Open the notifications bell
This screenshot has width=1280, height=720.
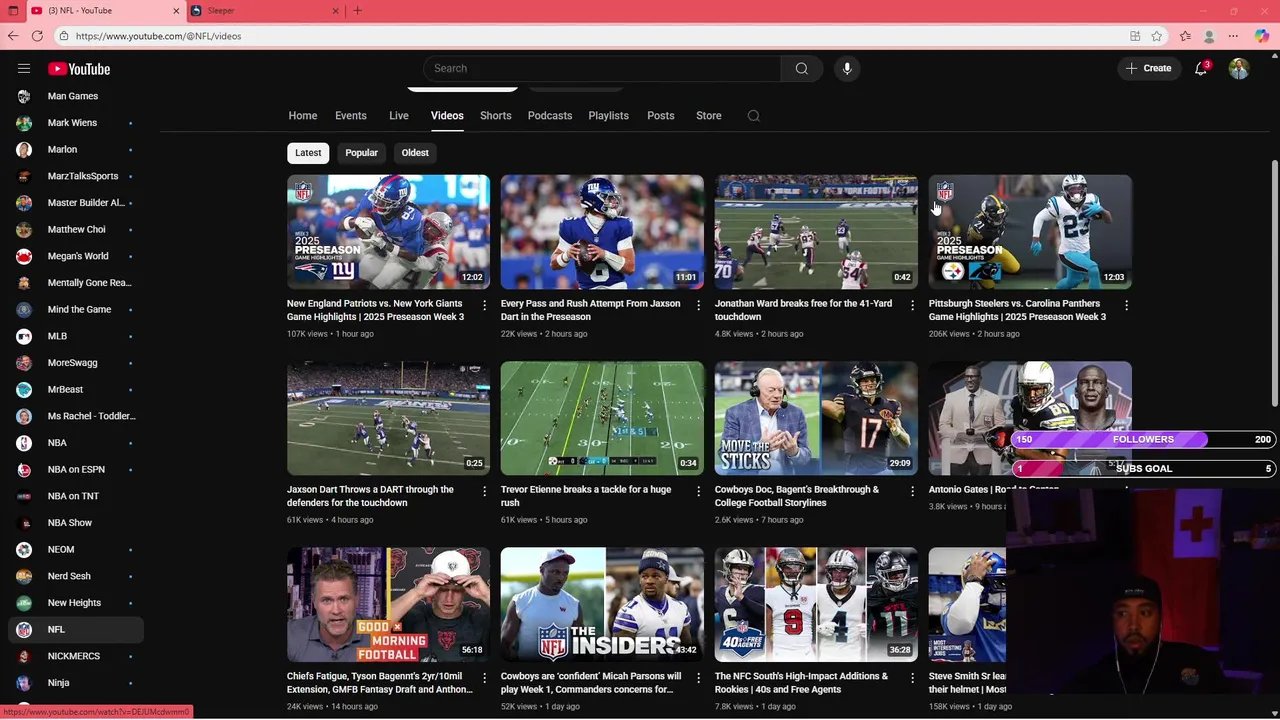(x=1201, y=68)
